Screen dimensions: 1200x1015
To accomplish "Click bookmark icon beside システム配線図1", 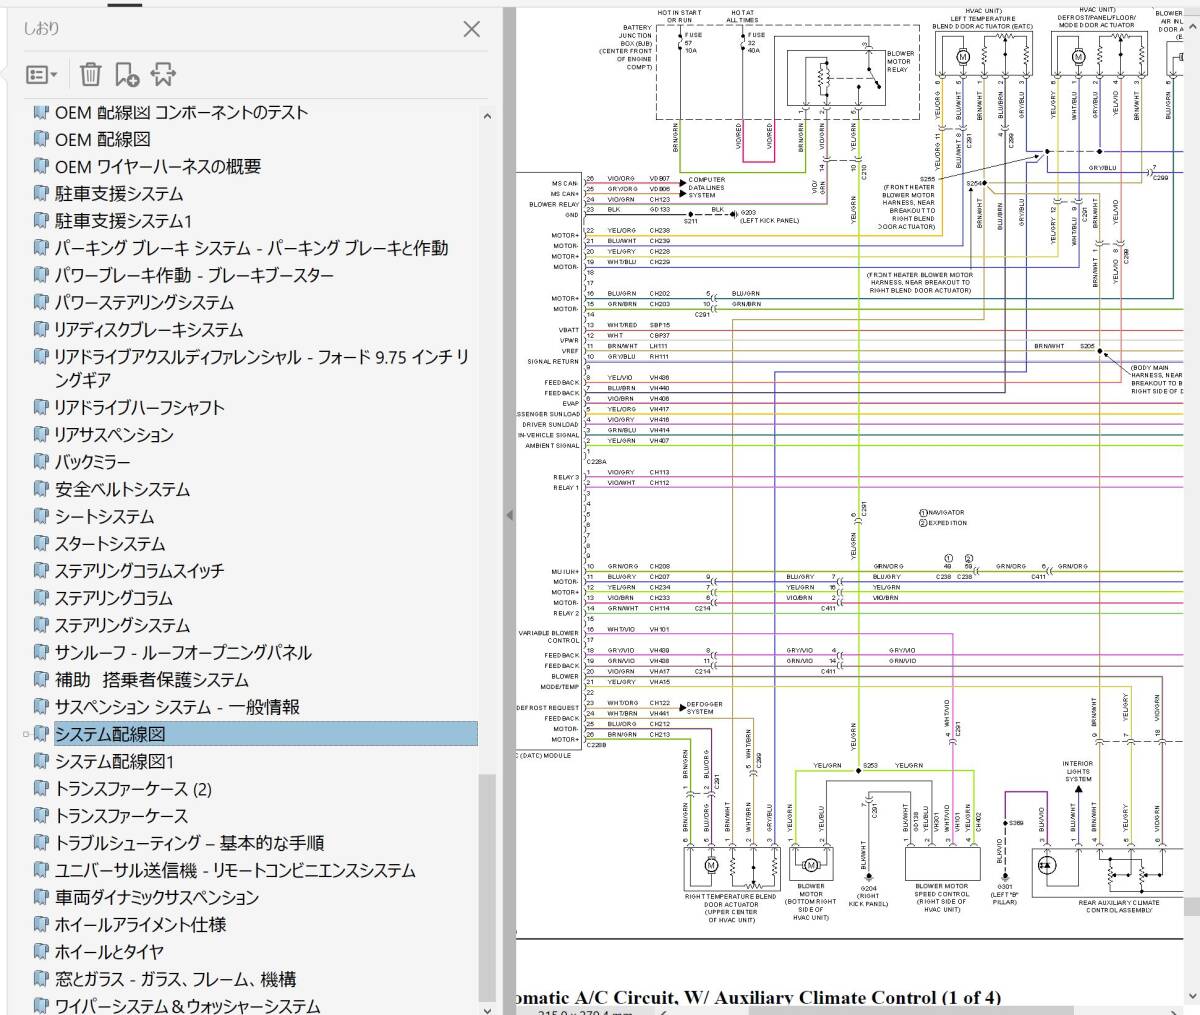I will point(41,761).
